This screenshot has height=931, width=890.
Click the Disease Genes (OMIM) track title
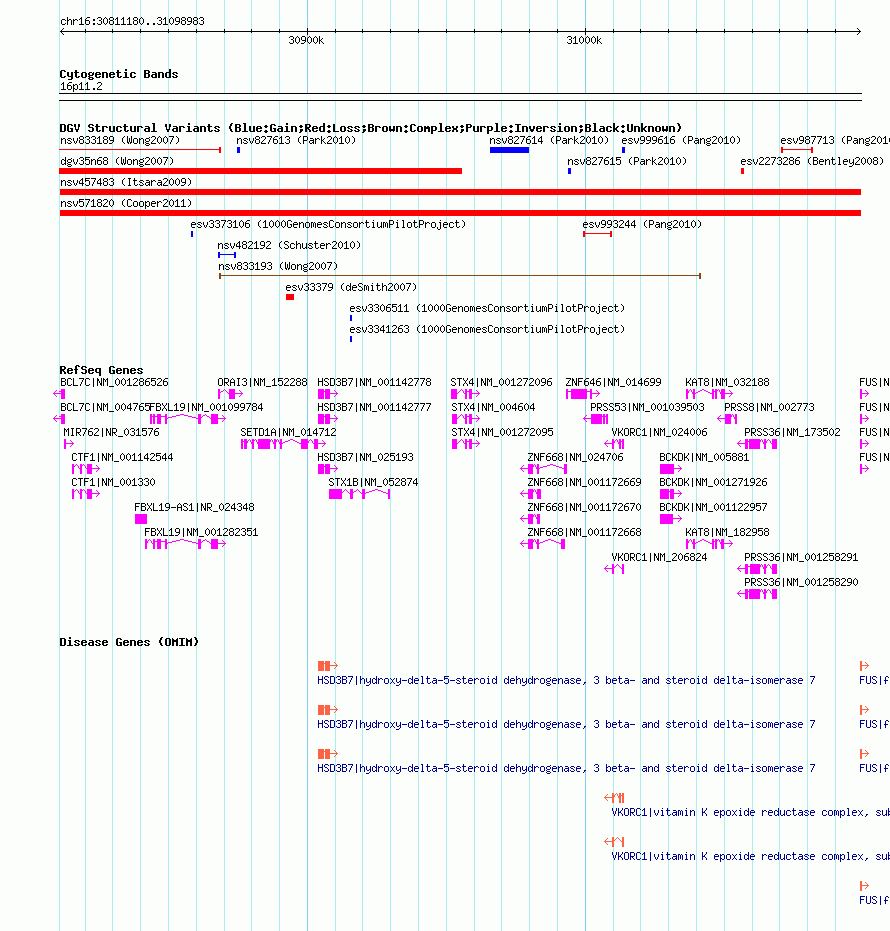tap(129, 642)
